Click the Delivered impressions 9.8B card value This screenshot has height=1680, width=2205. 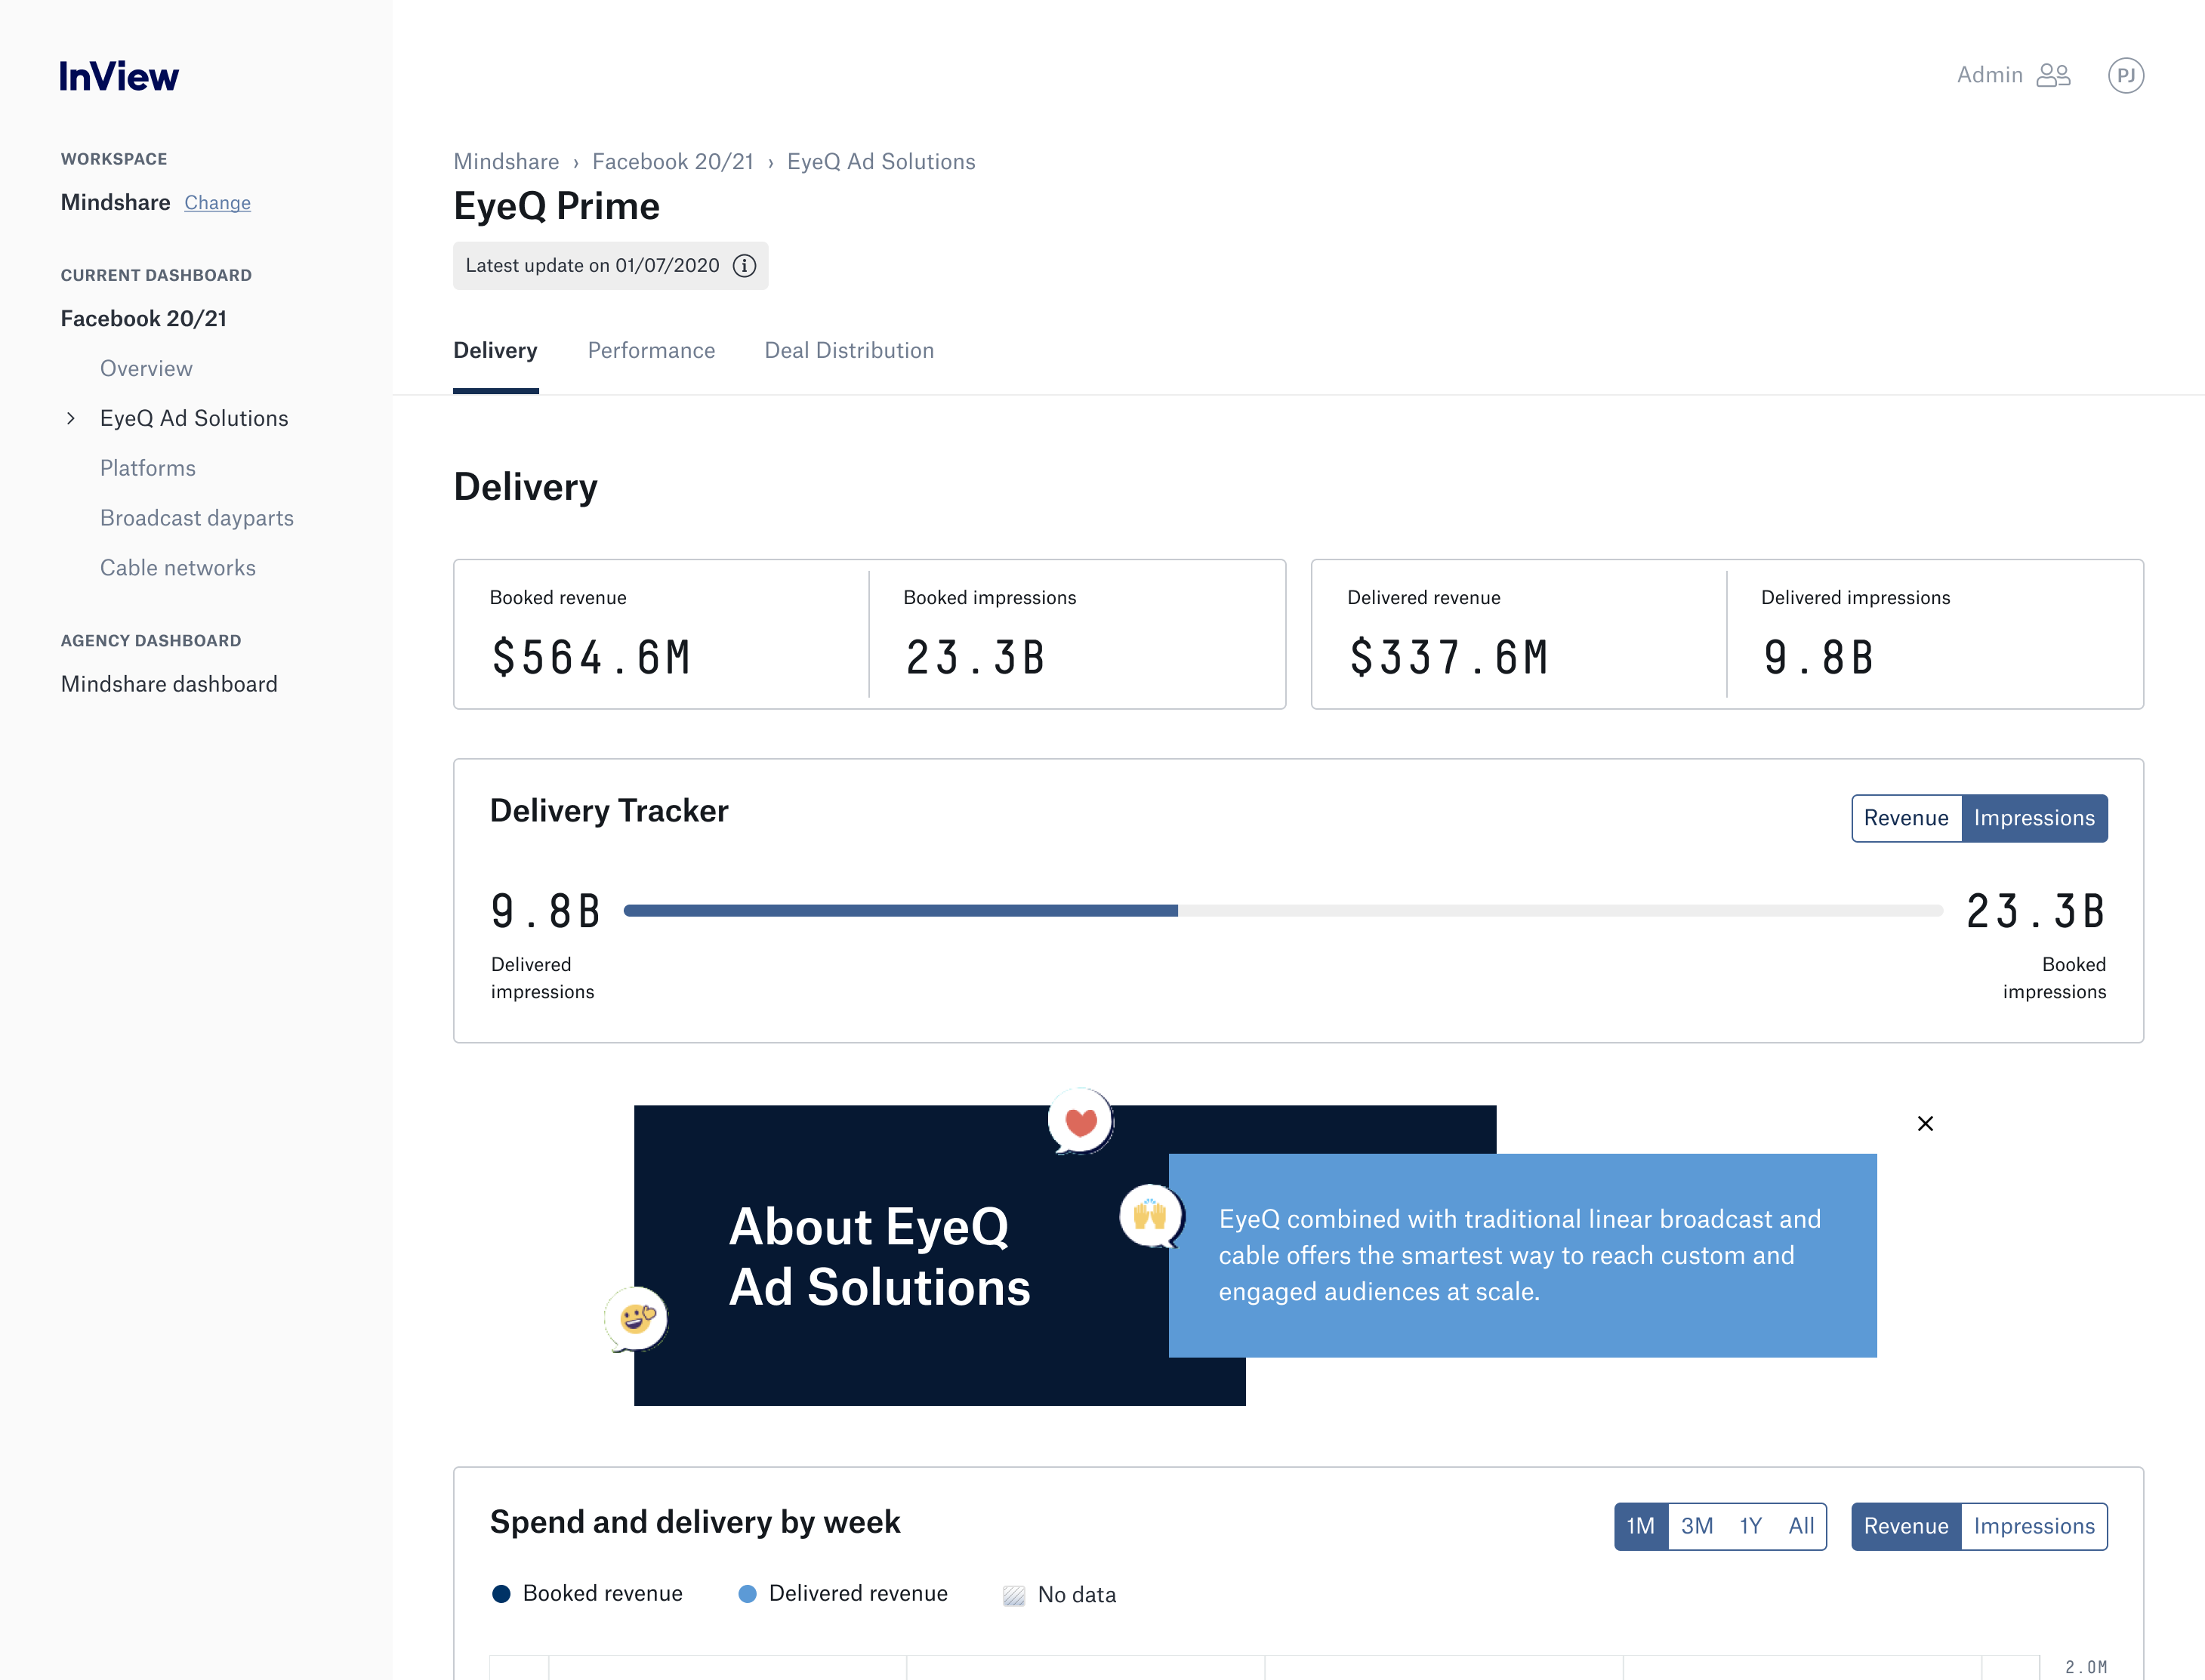point(1818,658)
